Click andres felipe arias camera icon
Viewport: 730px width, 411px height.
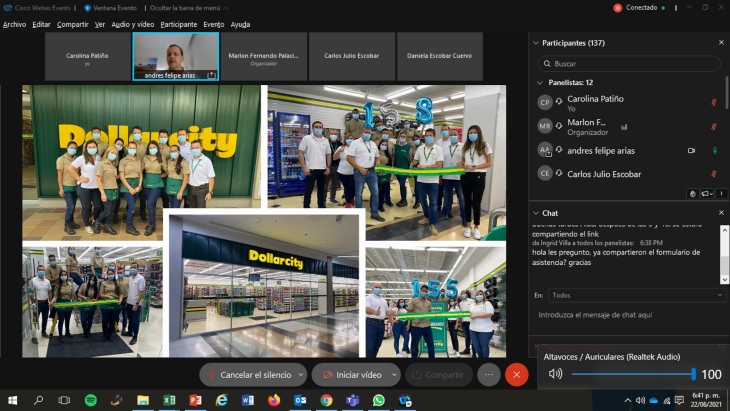click(x=691, y=151)
